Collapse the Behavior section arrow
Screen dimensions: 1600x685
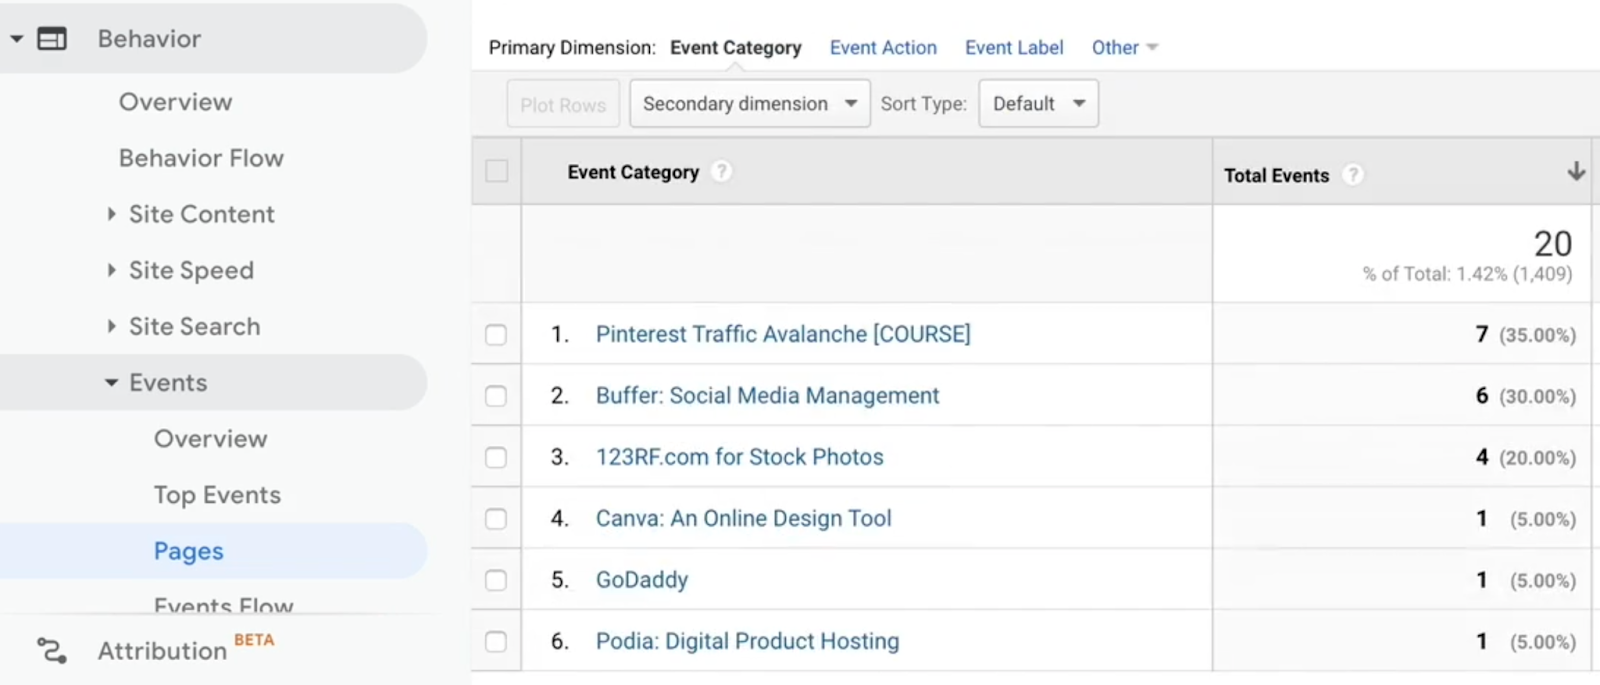pos(16,39)
